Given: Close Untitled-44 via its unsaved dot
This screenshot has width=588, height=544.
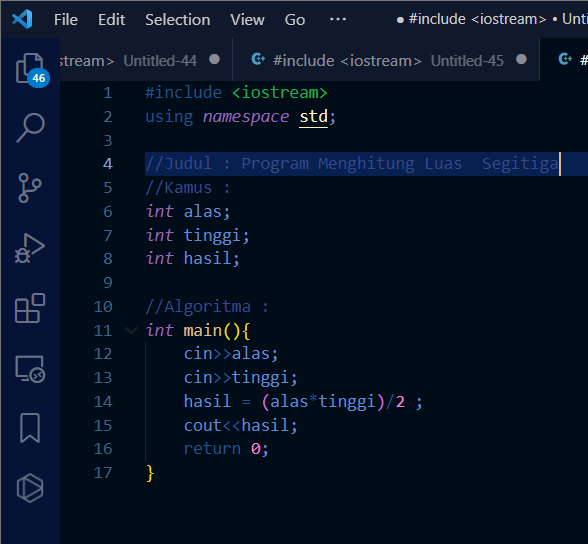Looking at the screenshot, I should click(214, 59).
